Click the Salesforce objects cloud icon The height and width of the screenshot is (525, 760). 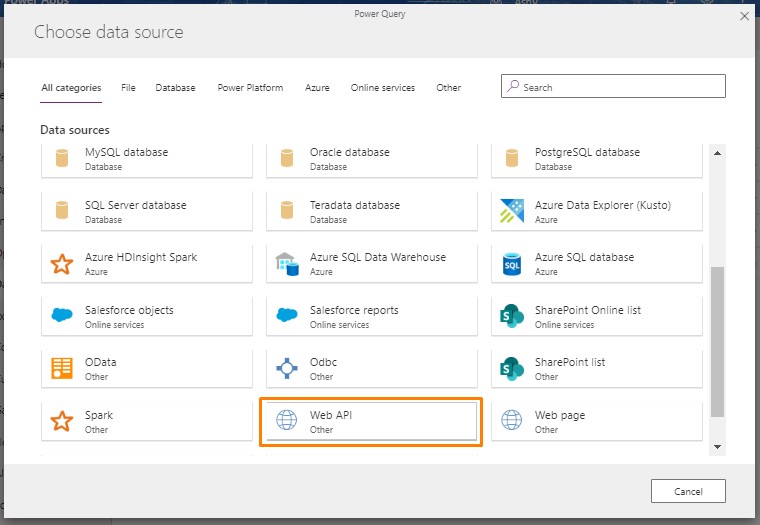click(62, 316)
